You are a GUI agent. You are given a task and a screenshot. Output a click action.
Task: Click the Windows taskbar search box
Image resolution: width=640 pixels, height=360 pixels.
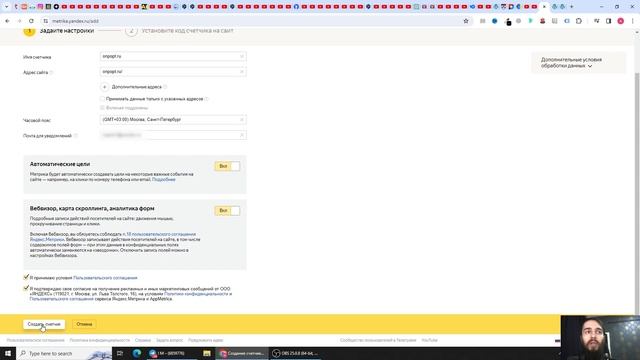click(64, 353)
